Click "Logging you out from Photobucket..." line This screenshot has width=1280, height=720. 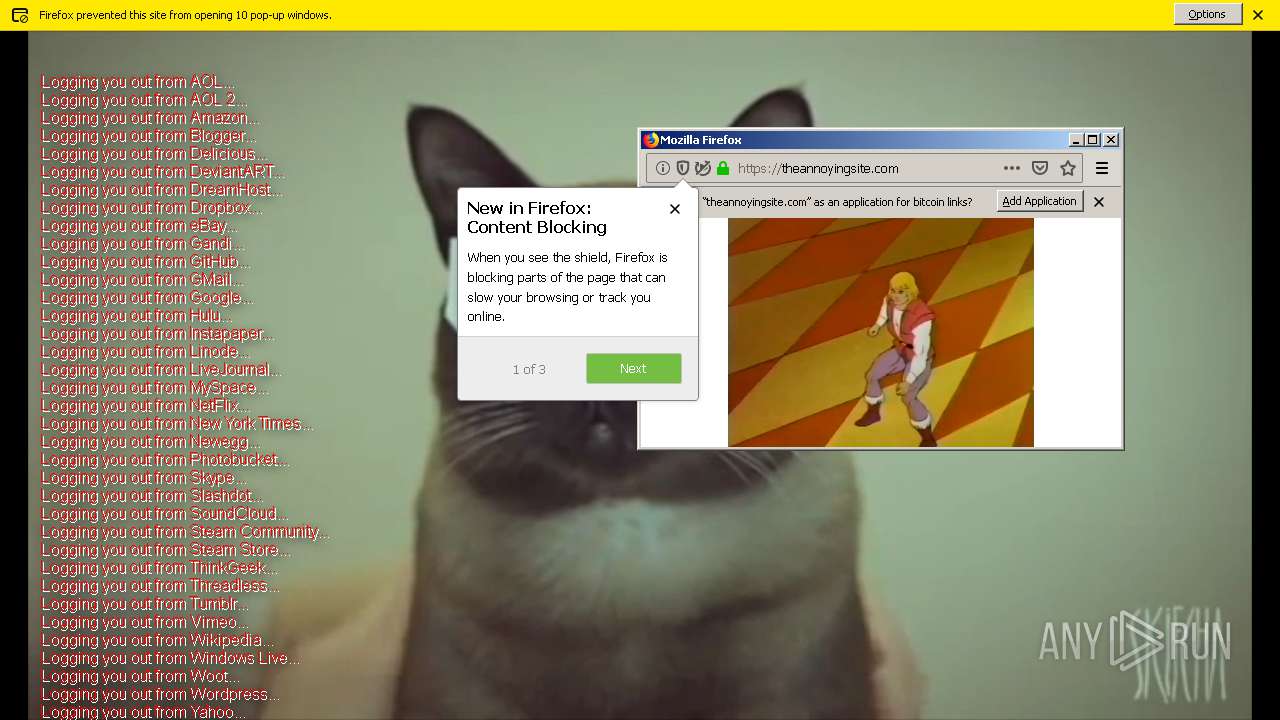[165, 460]
